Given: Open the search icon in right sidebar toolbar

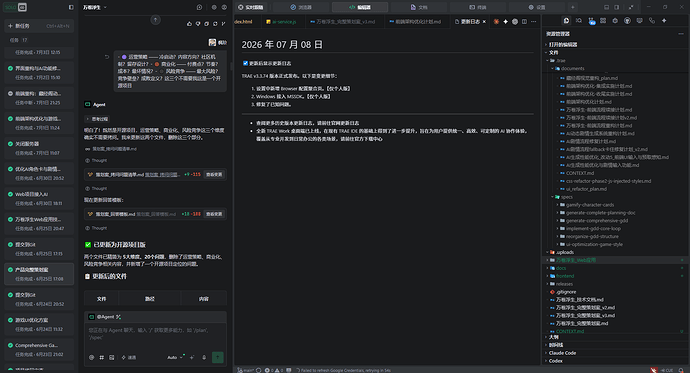Looking at the screenshot, I should tap(579, 21).
